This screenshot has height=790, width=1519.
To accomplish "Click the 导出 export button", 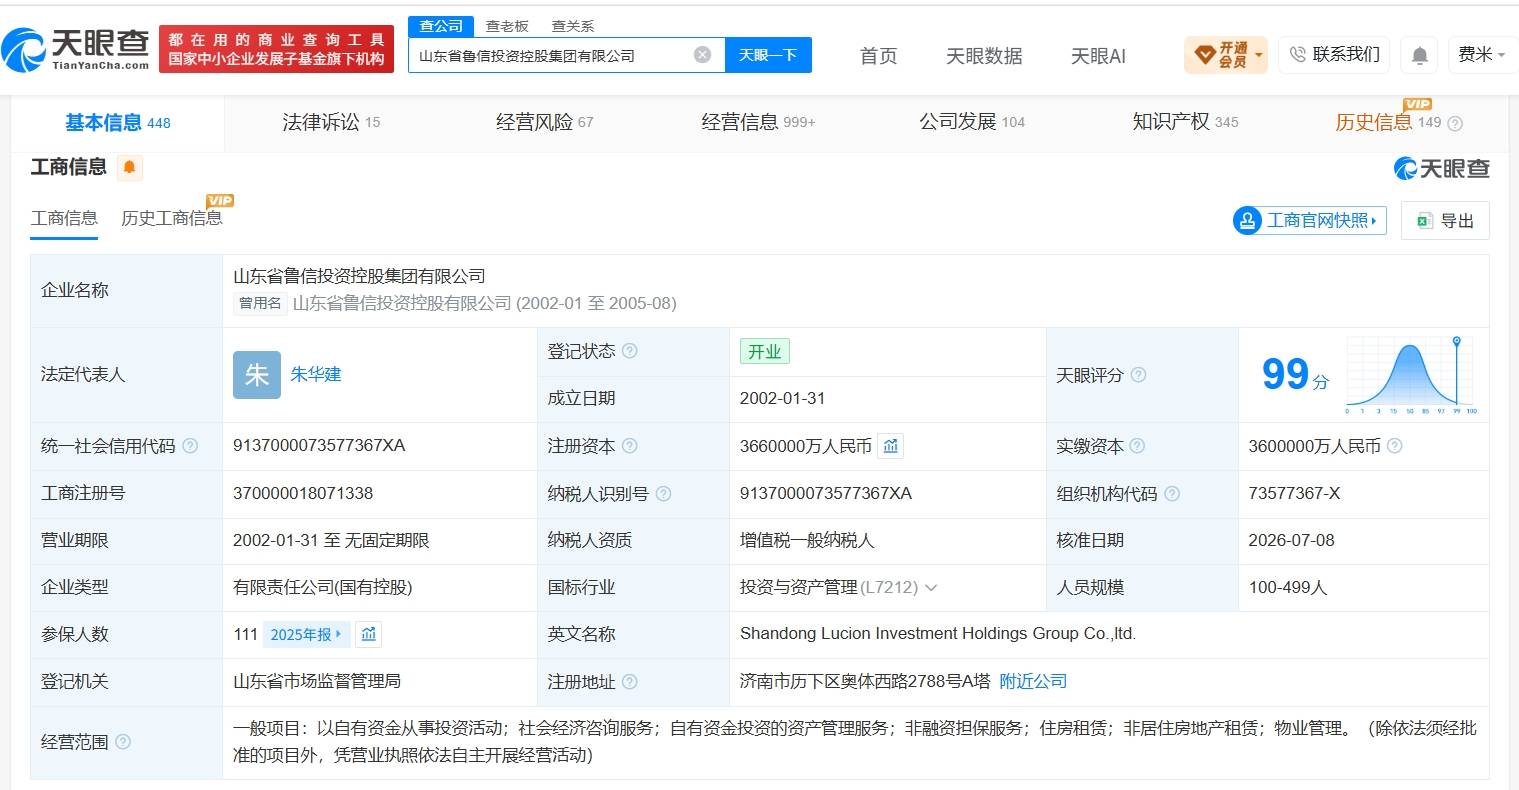I will click(x=1445, y=220).
